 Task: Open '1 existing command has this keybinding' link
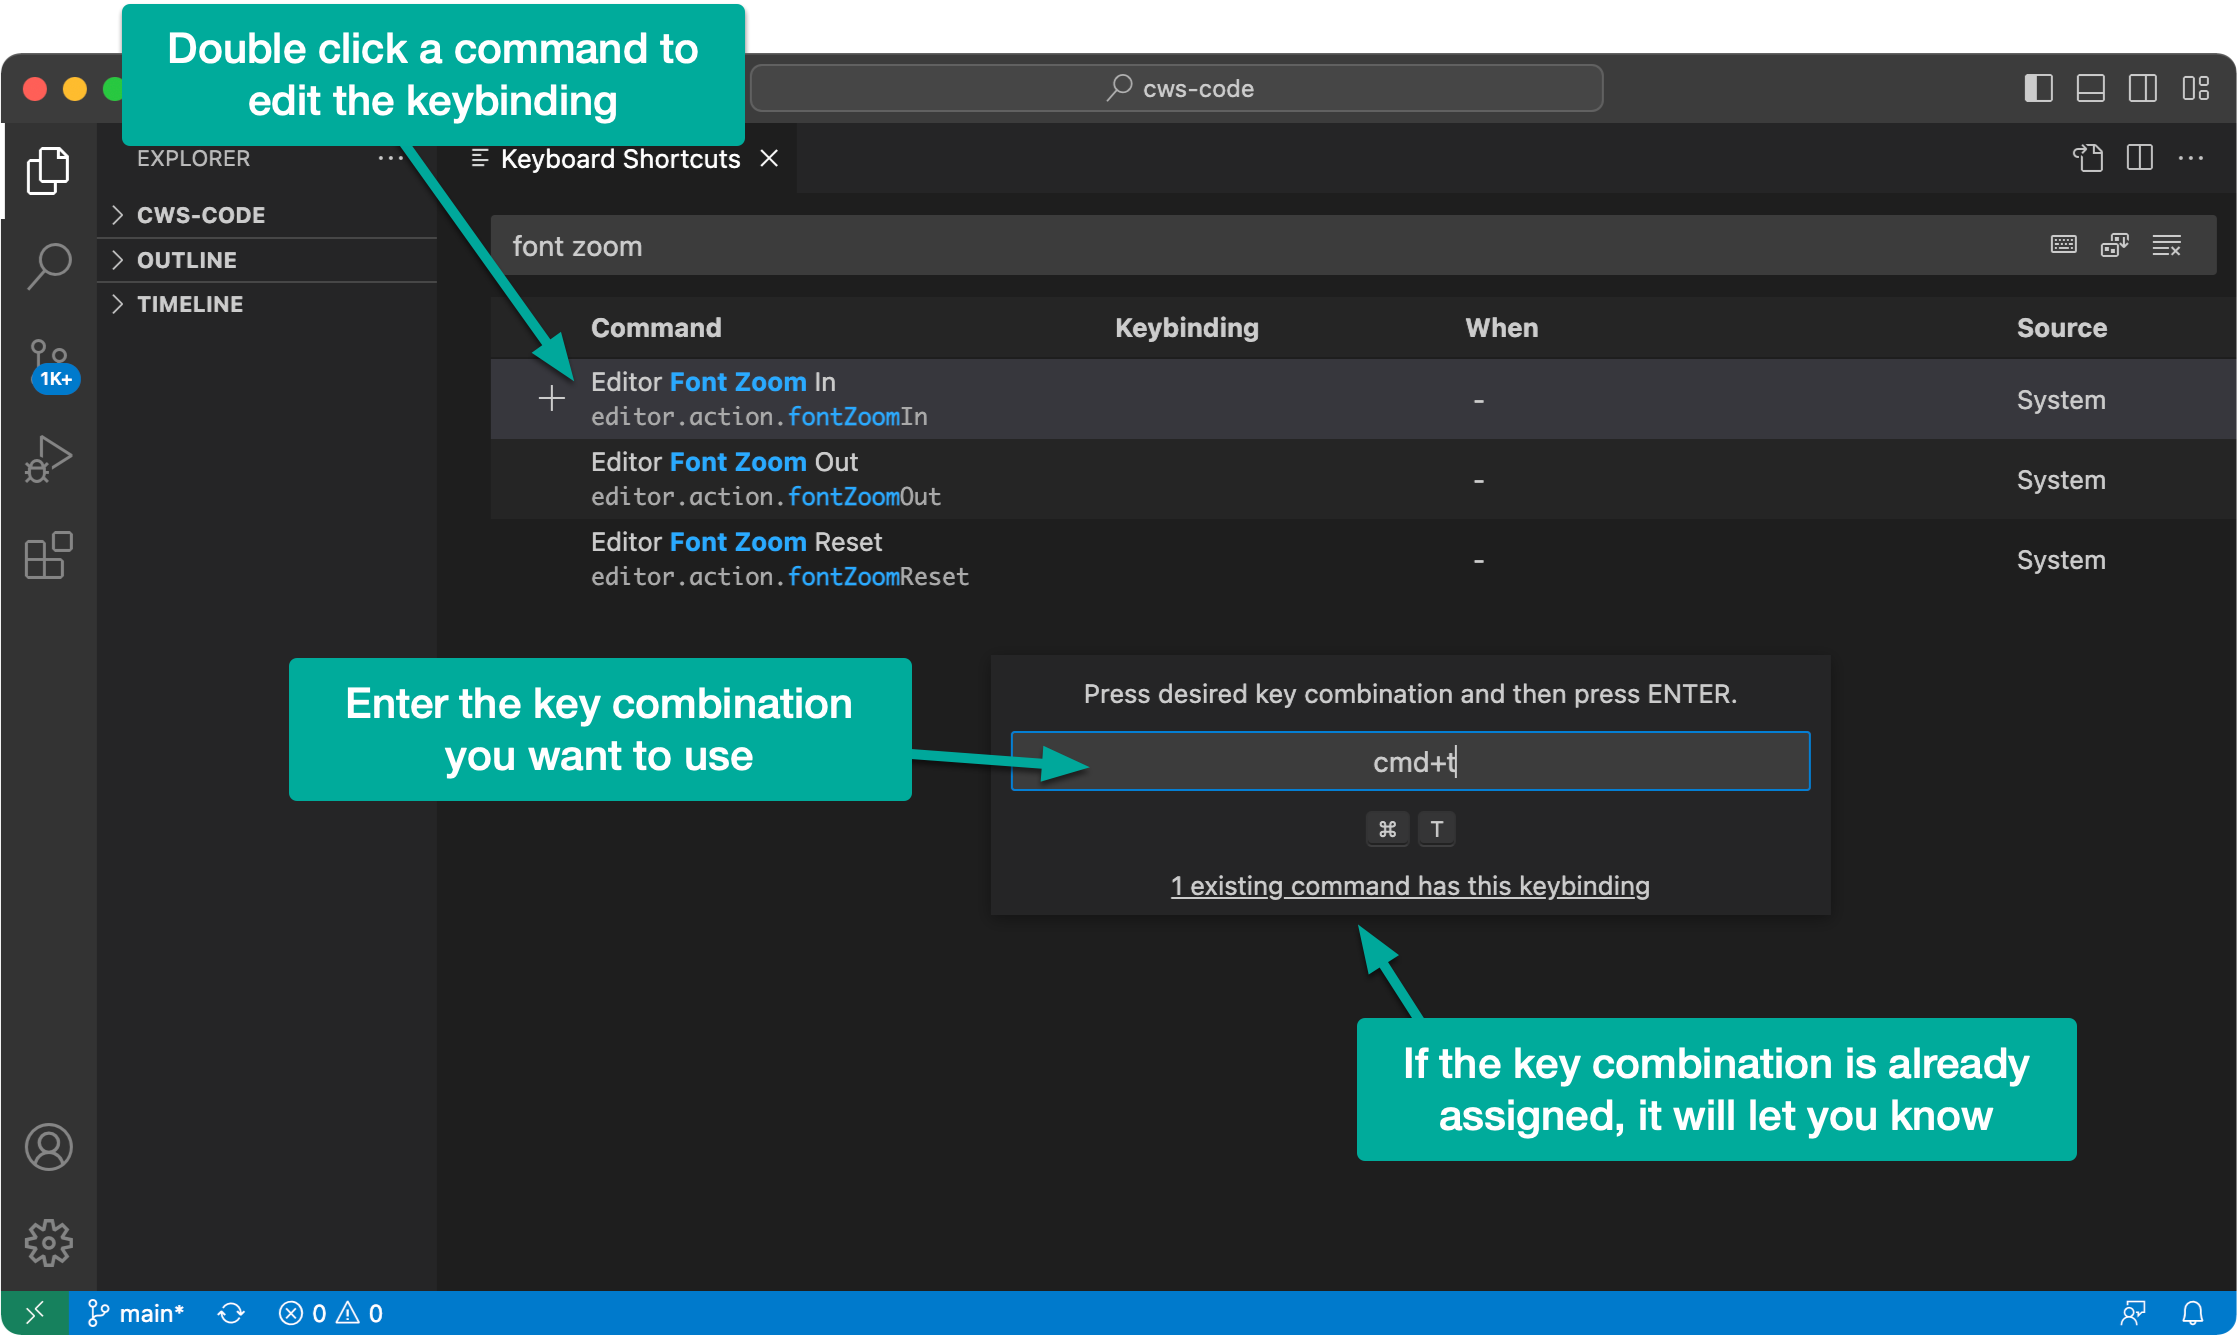[1409, 886]
